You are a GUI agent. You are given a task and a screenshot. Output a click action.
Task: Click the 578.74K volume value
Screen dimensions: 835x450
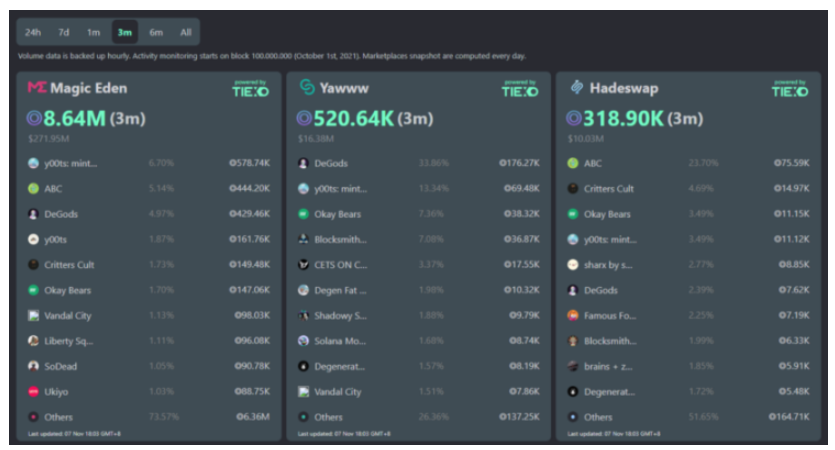pyautogui.click(x=249, y=163)
